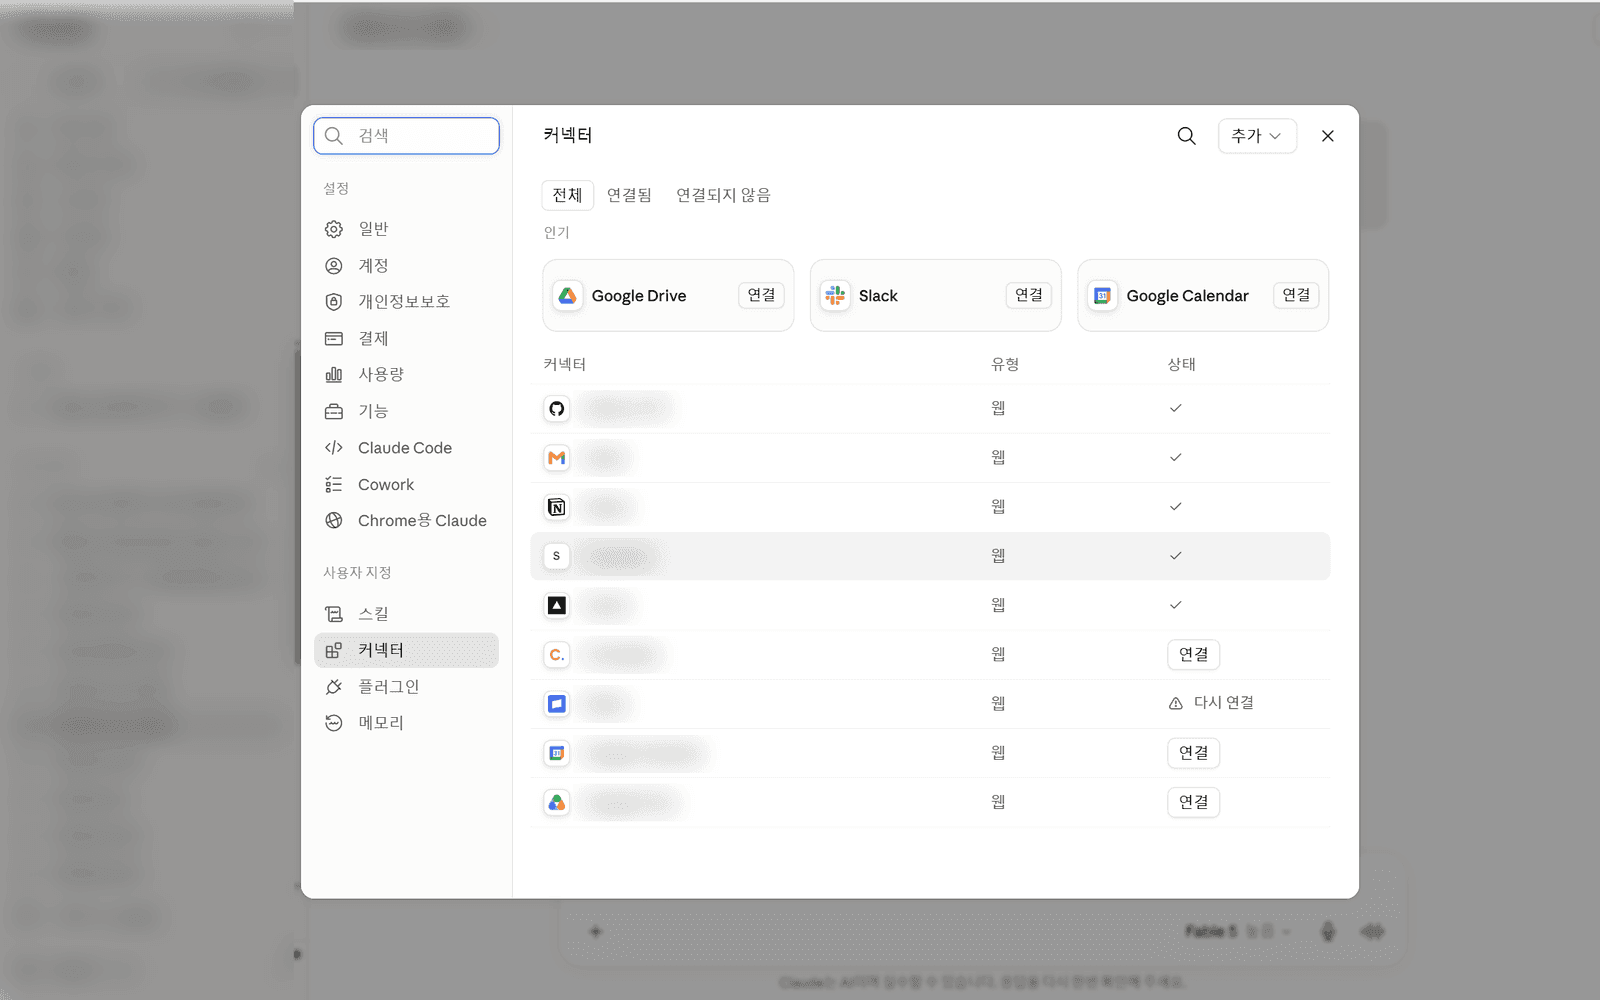Click the search field in settings sidebar

pos(406,136)
